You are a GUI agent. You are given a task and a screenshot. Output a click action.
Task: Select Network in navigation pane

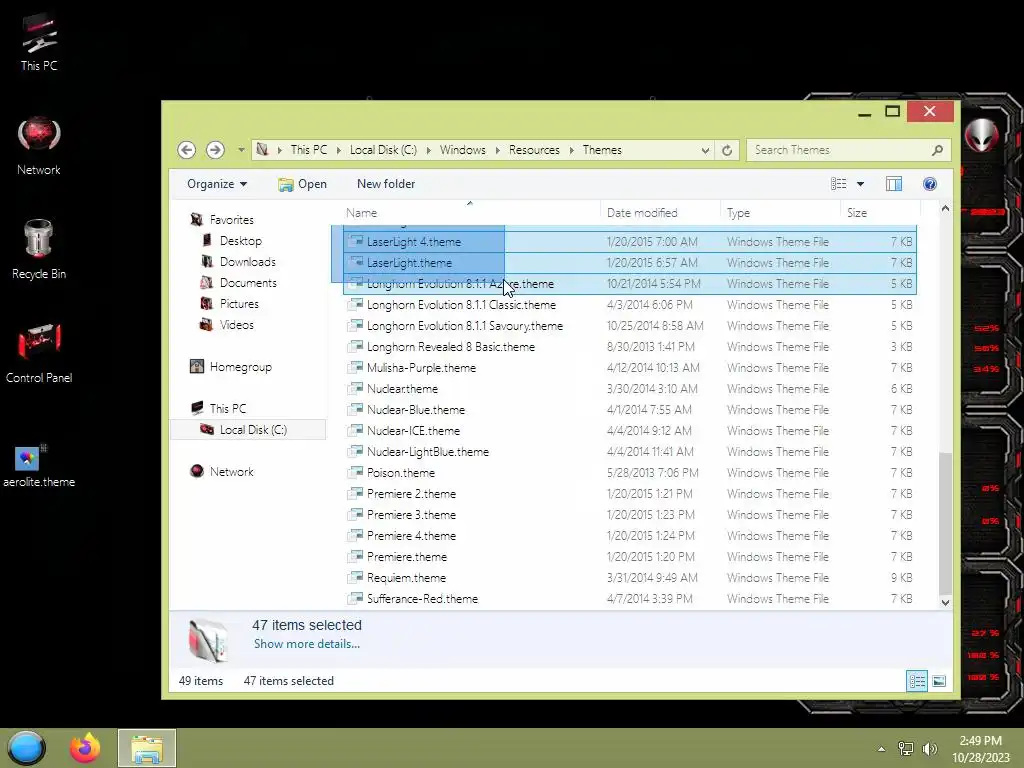(221, 472)
